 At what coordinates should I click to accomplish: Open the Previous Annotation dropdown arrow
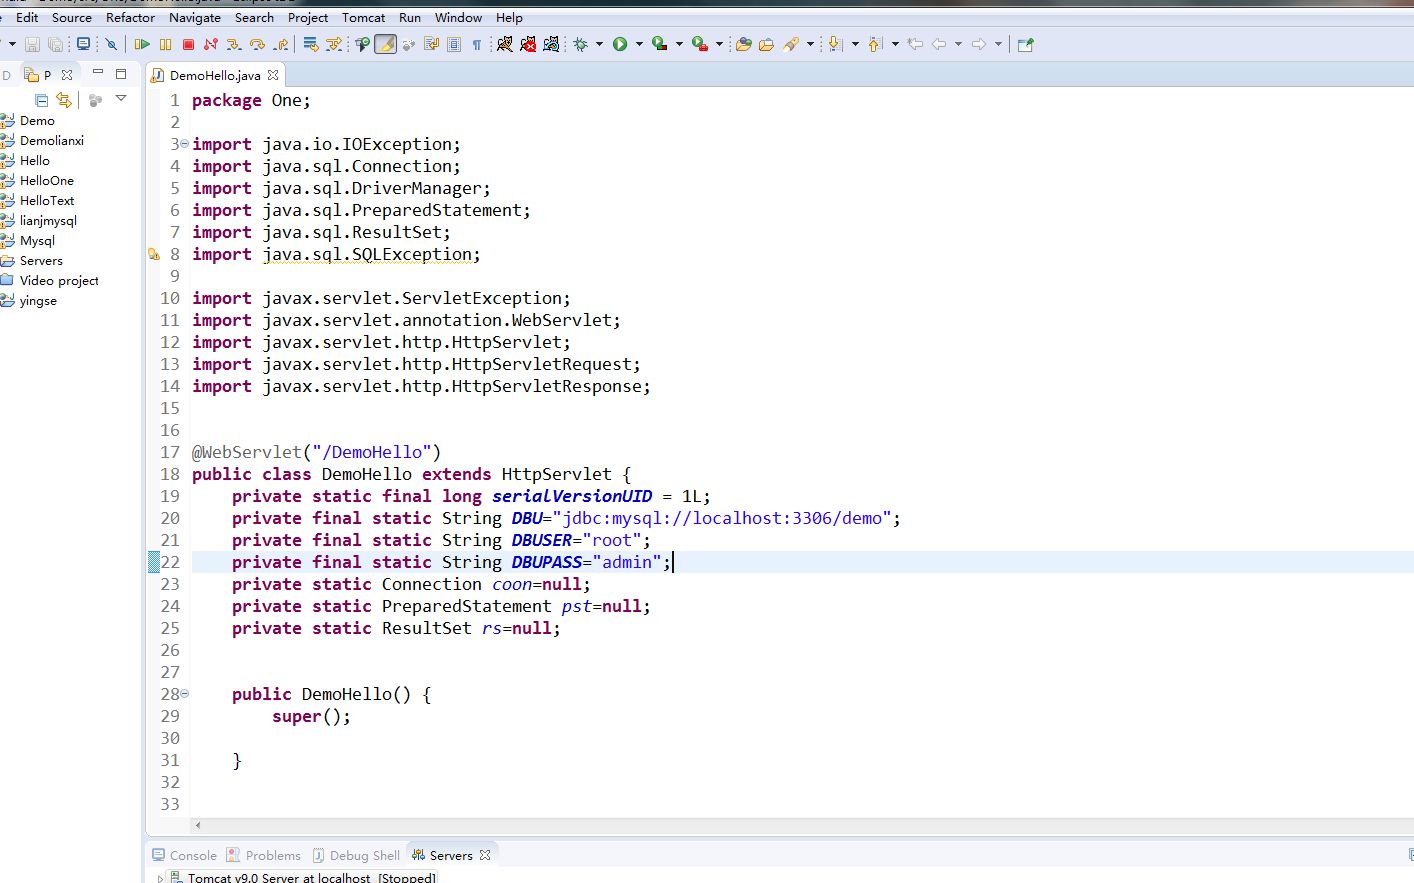click(895, 44)
